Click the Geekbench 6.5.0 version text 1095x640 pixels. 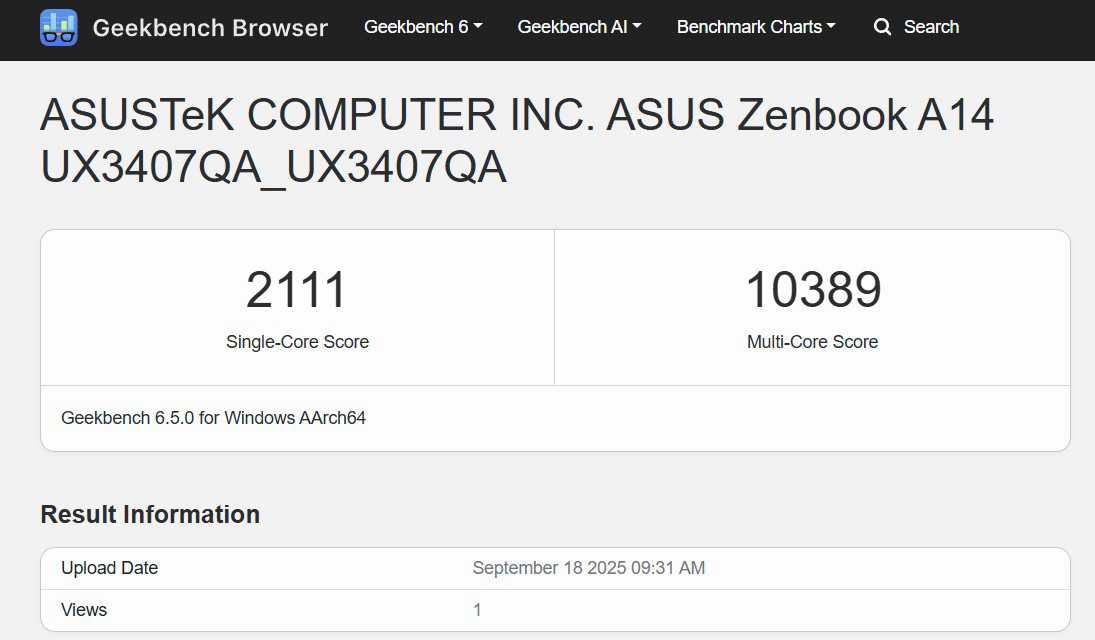tap(213, 418)
